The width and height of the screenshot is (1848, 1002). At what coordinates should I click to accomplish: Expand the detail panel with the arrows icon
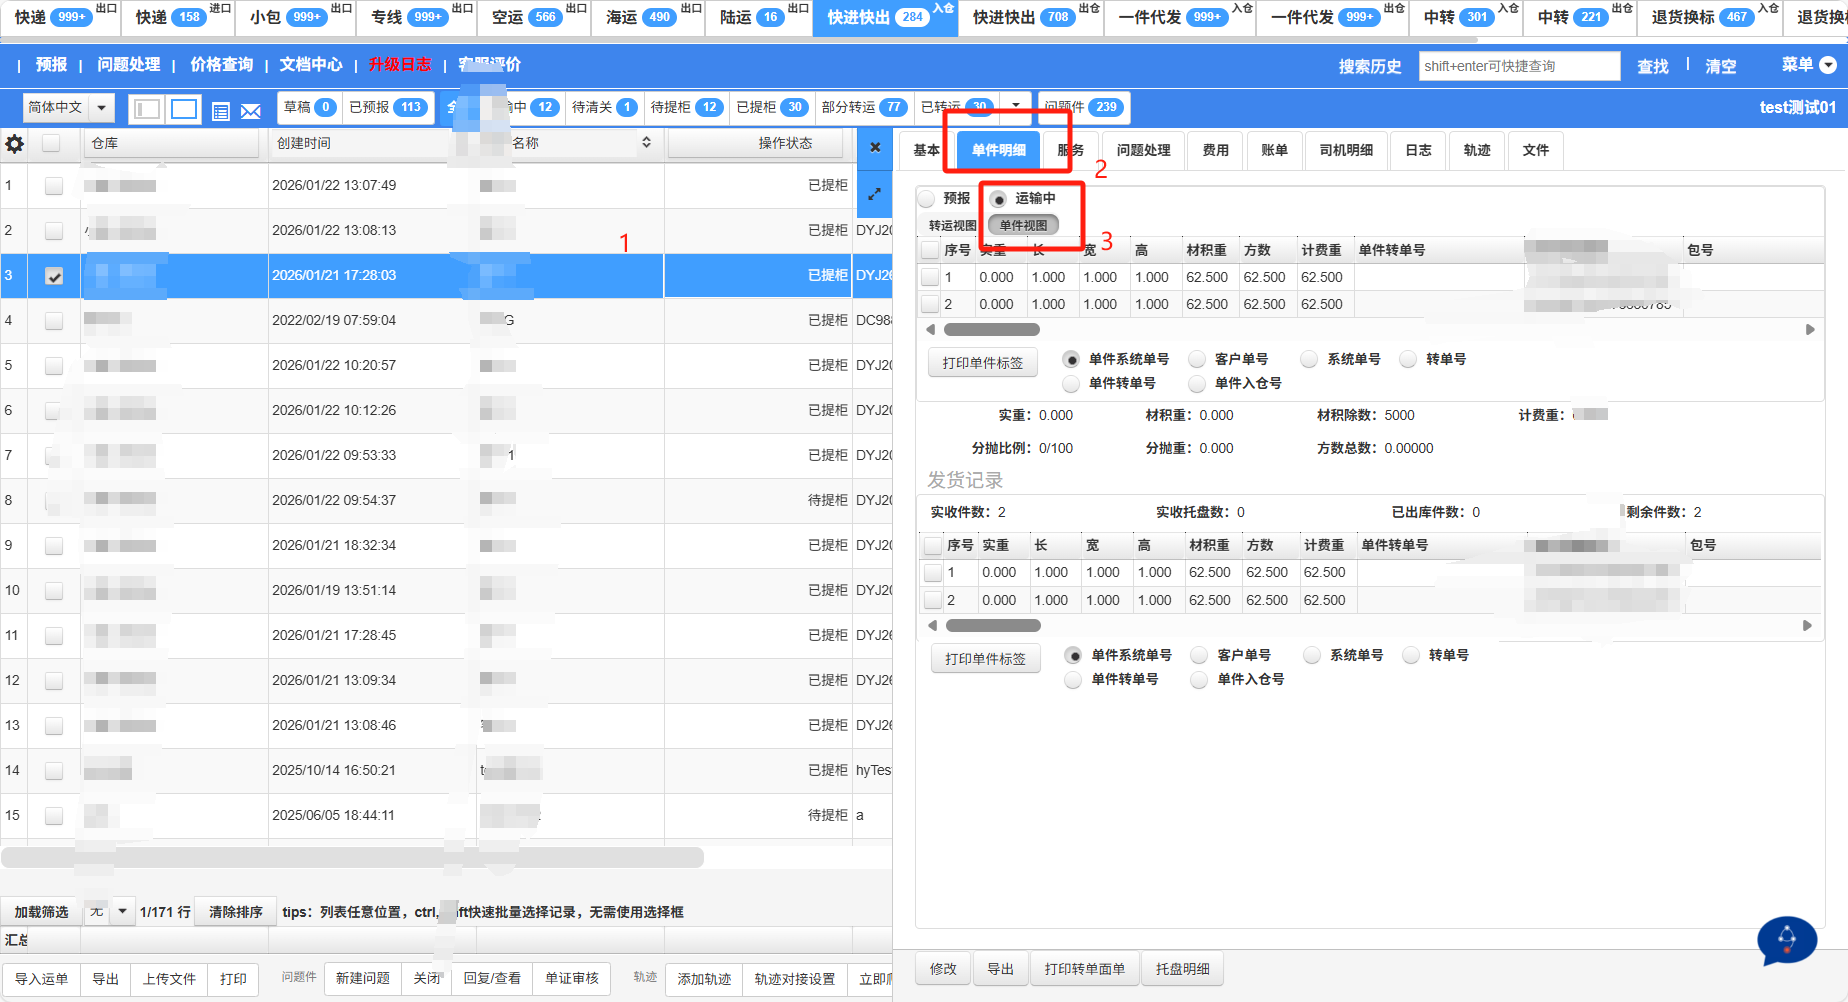point(875,194)
